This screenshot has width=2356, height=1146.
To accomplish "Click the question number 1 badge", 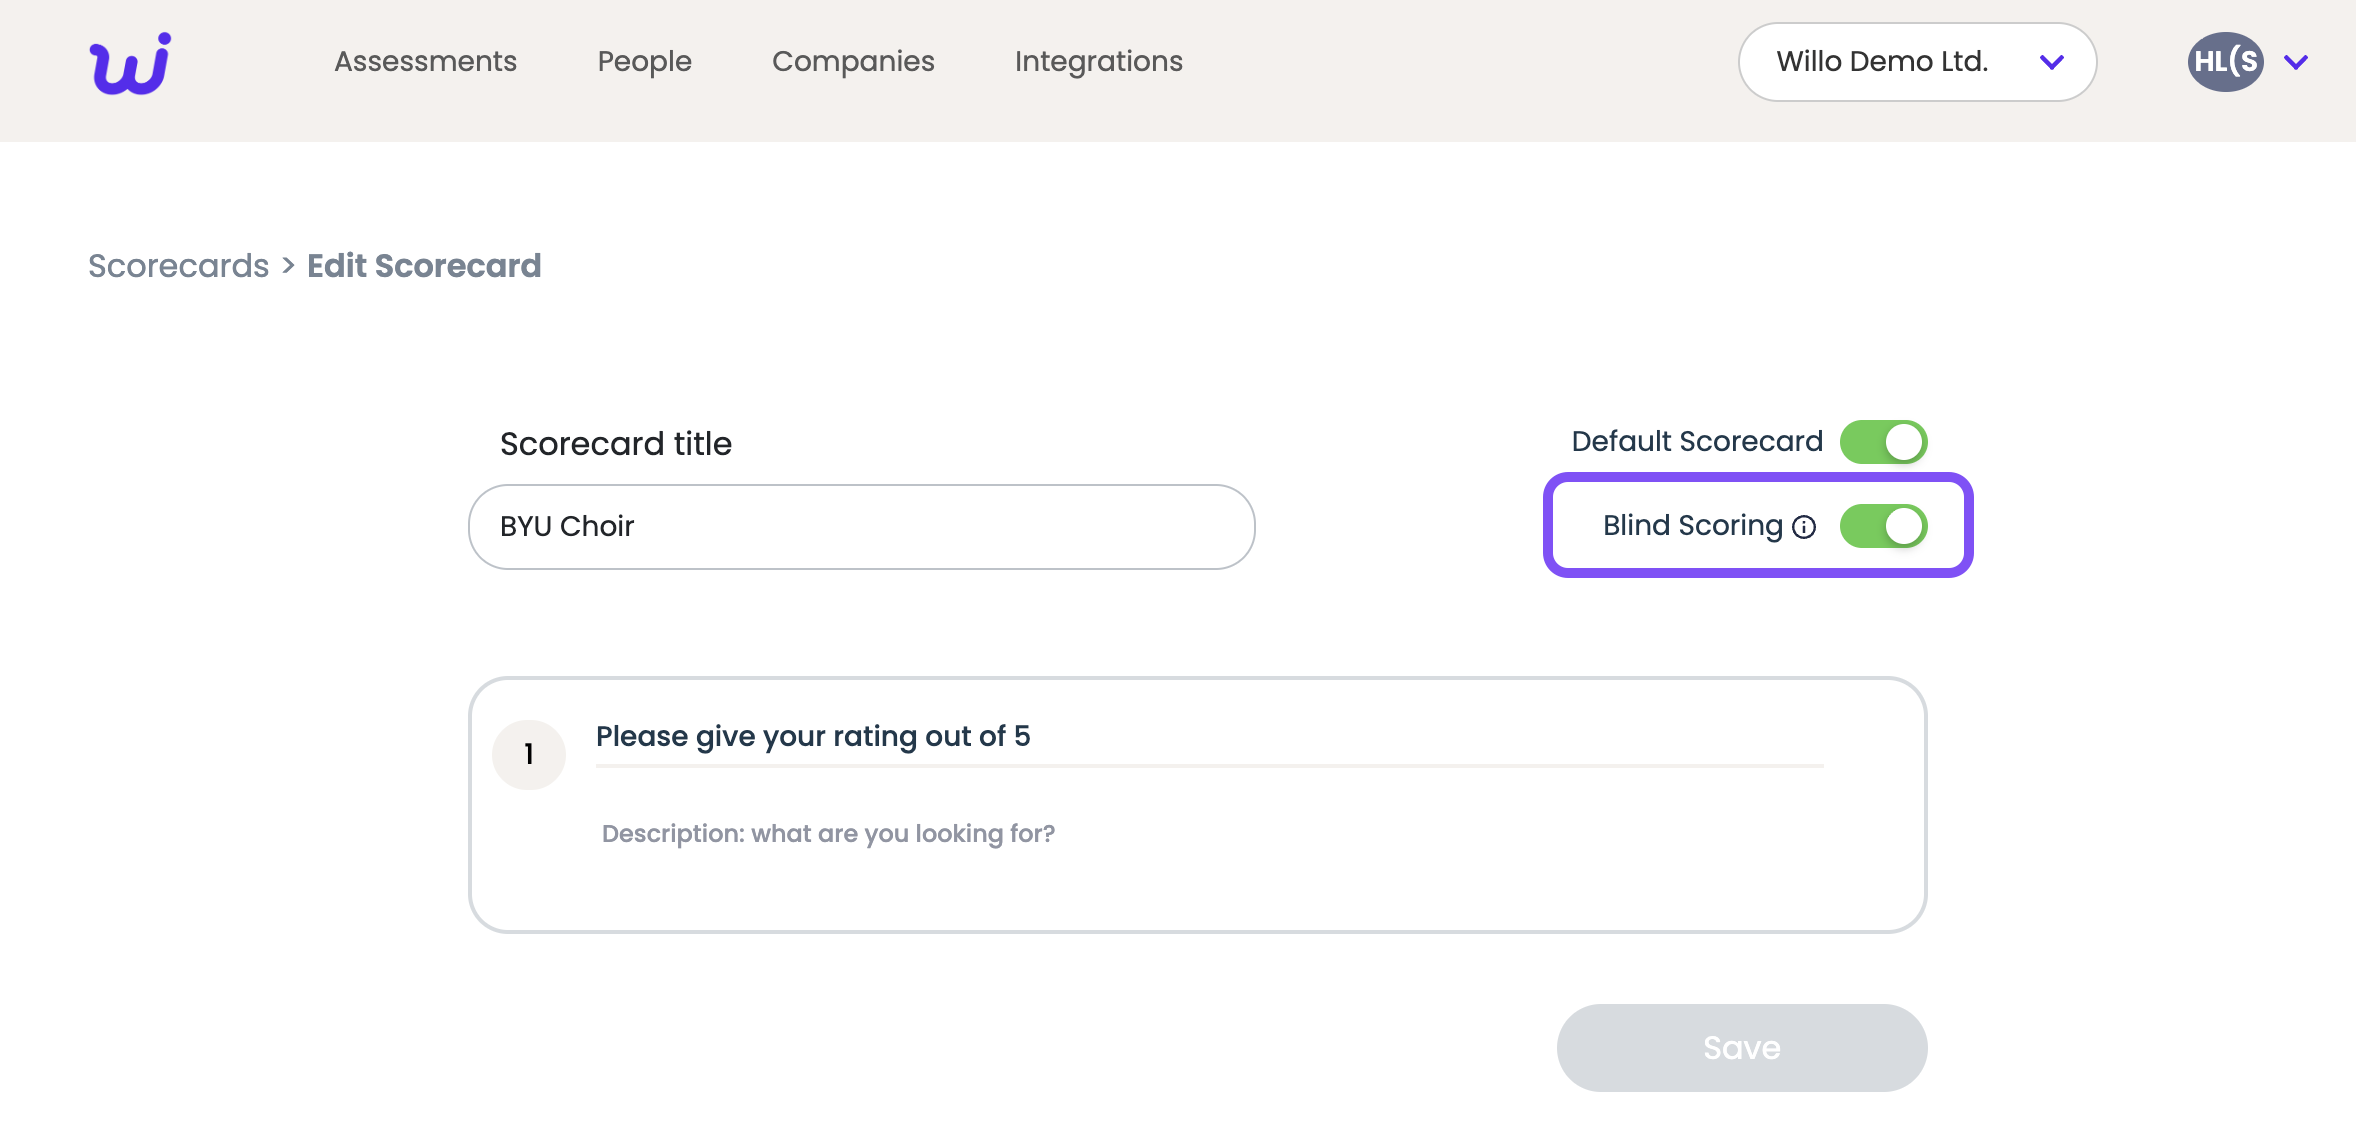I will (529, 755).
